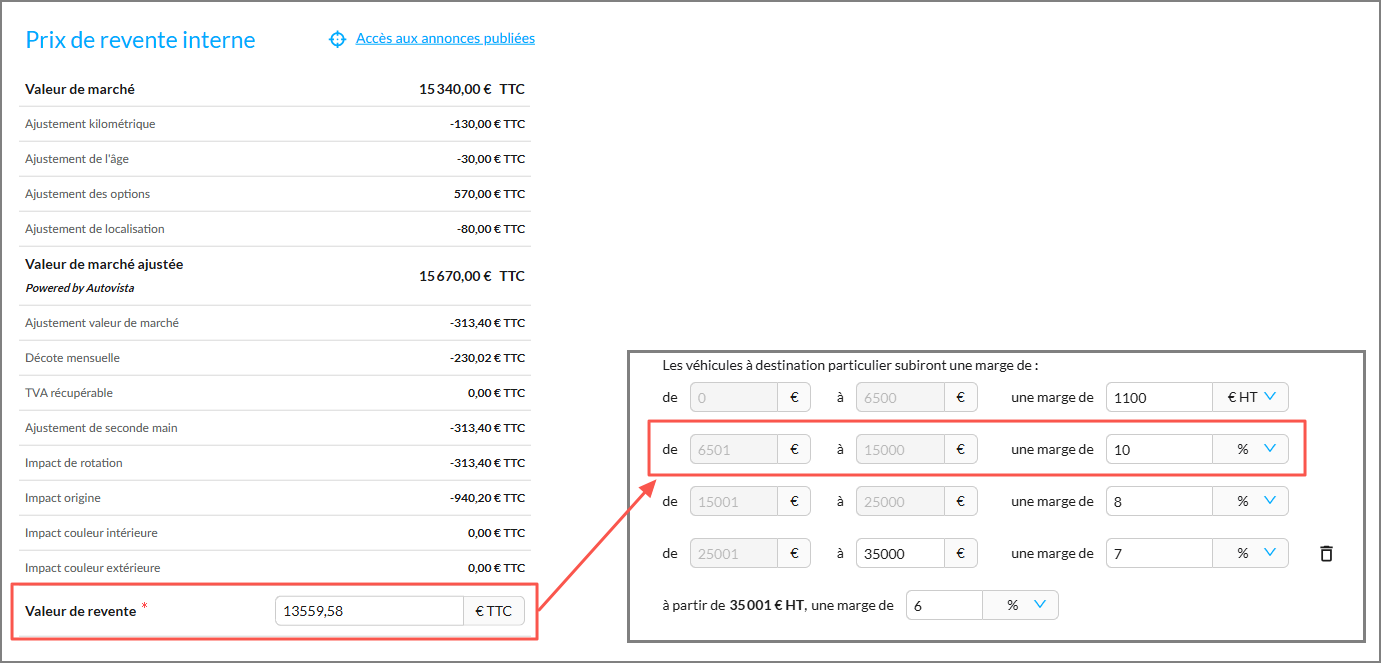Click the Ajustement kilométrique row label
The height and width of the screenshot is (663, 1381).
(x=90, y=124)
